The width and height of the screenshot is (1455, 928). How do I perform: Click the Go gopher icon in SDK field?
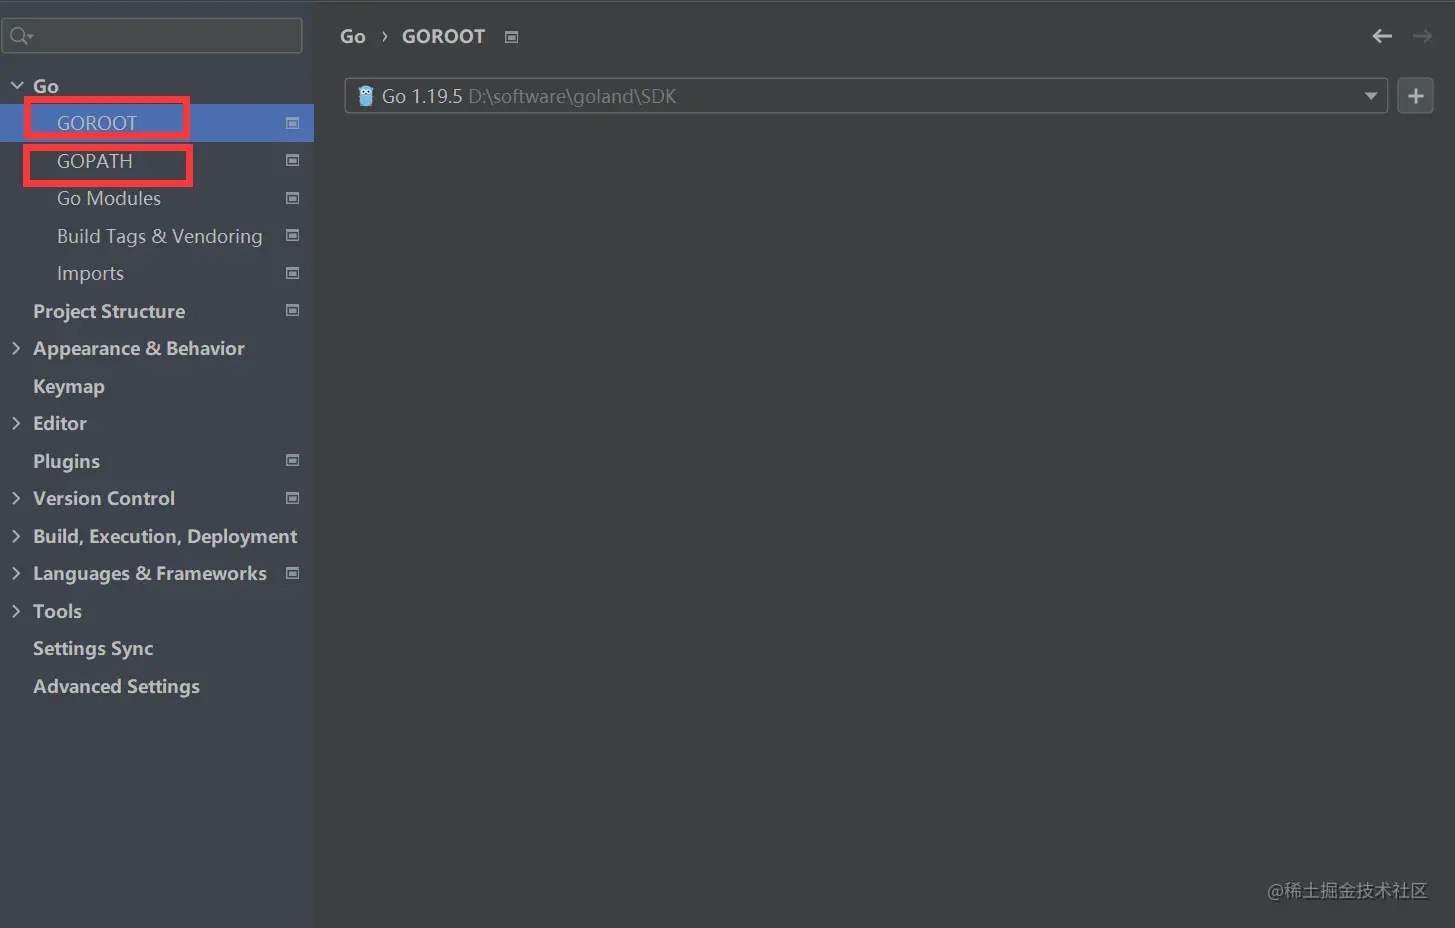(366, 96)
